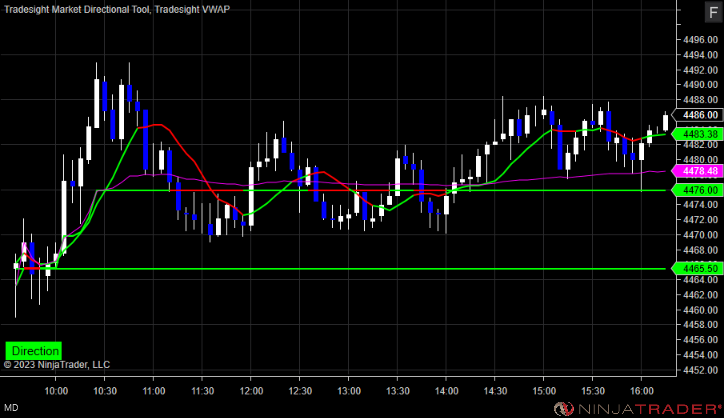Viewport: 724px width, 418px height.
Task: Click the magenta VWAP marker 4478.48
Action: pos(698,171)
